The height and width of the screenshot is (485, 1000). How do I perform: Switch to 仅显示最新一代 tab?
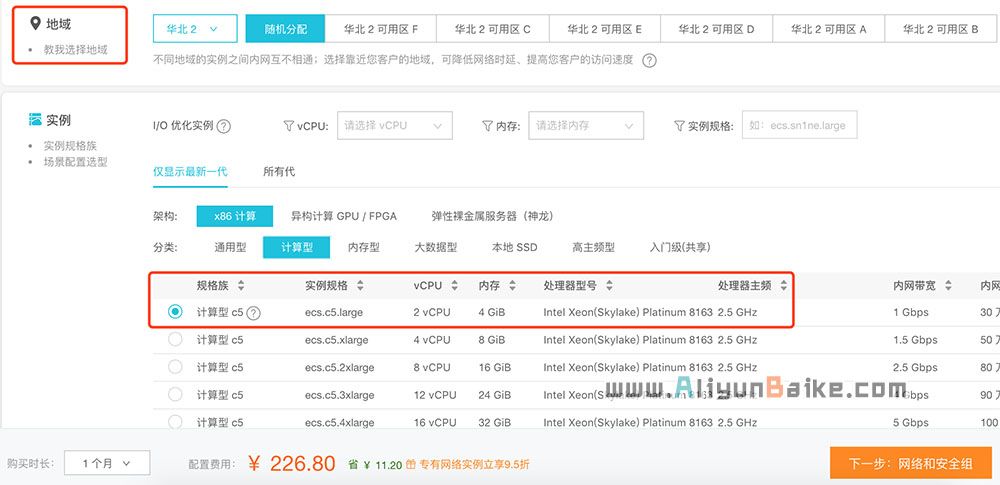click(190, 172)
